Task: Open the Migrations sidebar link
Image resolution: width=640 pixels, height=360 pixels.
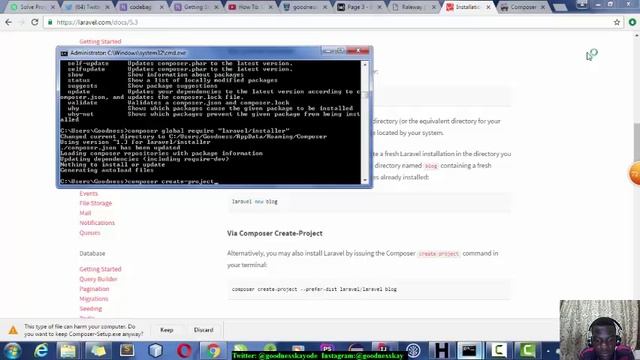Action: (93, 299)
